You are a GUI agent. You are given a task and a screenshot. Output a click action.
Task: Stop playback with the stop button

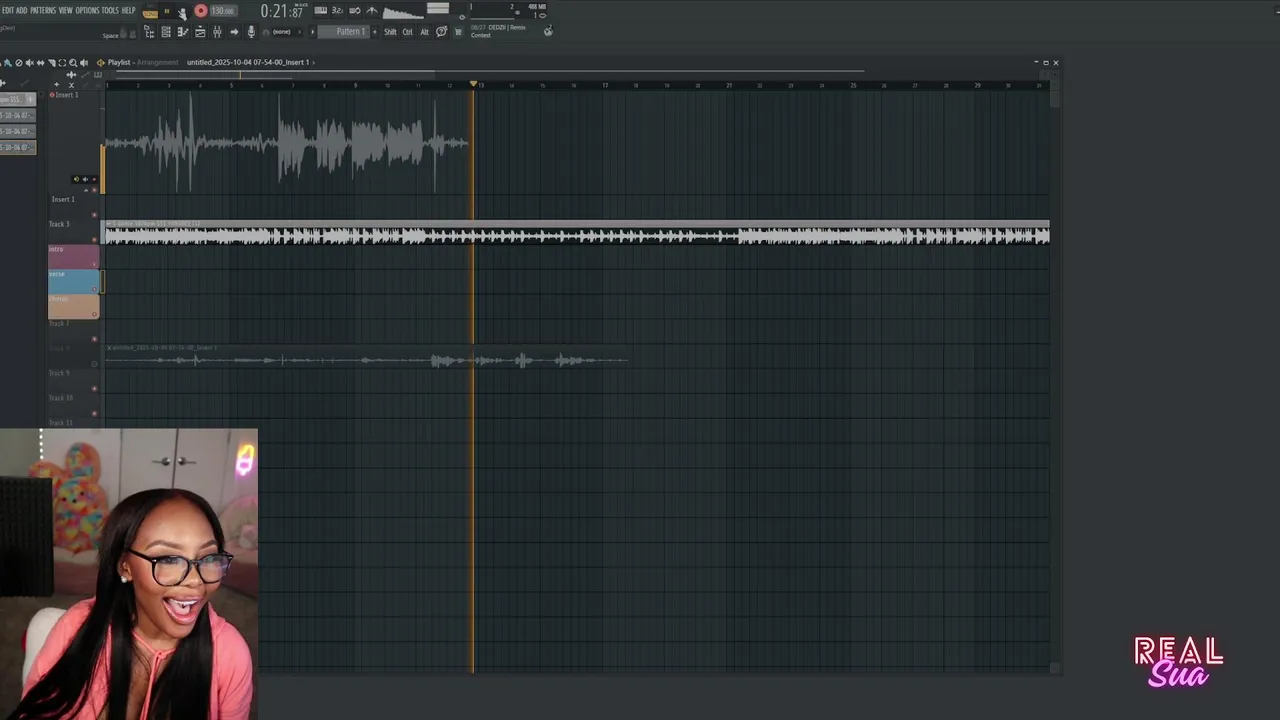point(181,11)
